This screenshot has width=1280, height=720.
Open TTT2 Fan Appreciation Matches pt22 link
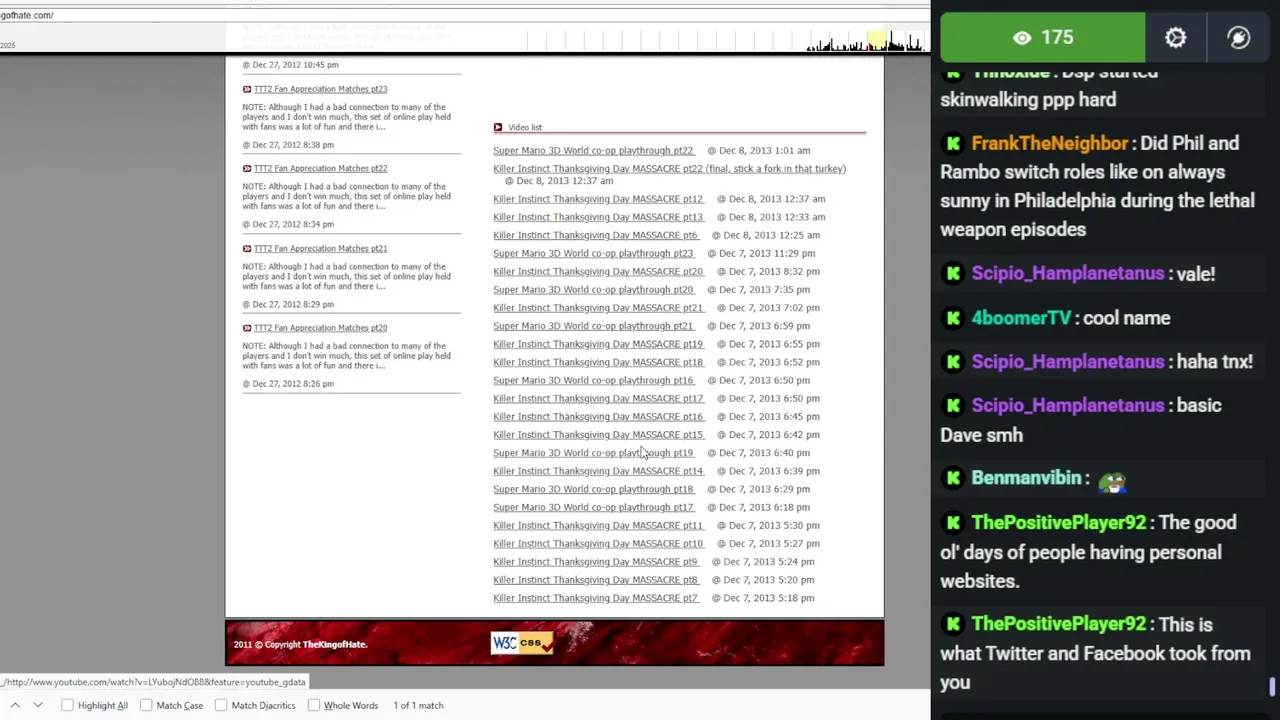click(x=320, y=168)
